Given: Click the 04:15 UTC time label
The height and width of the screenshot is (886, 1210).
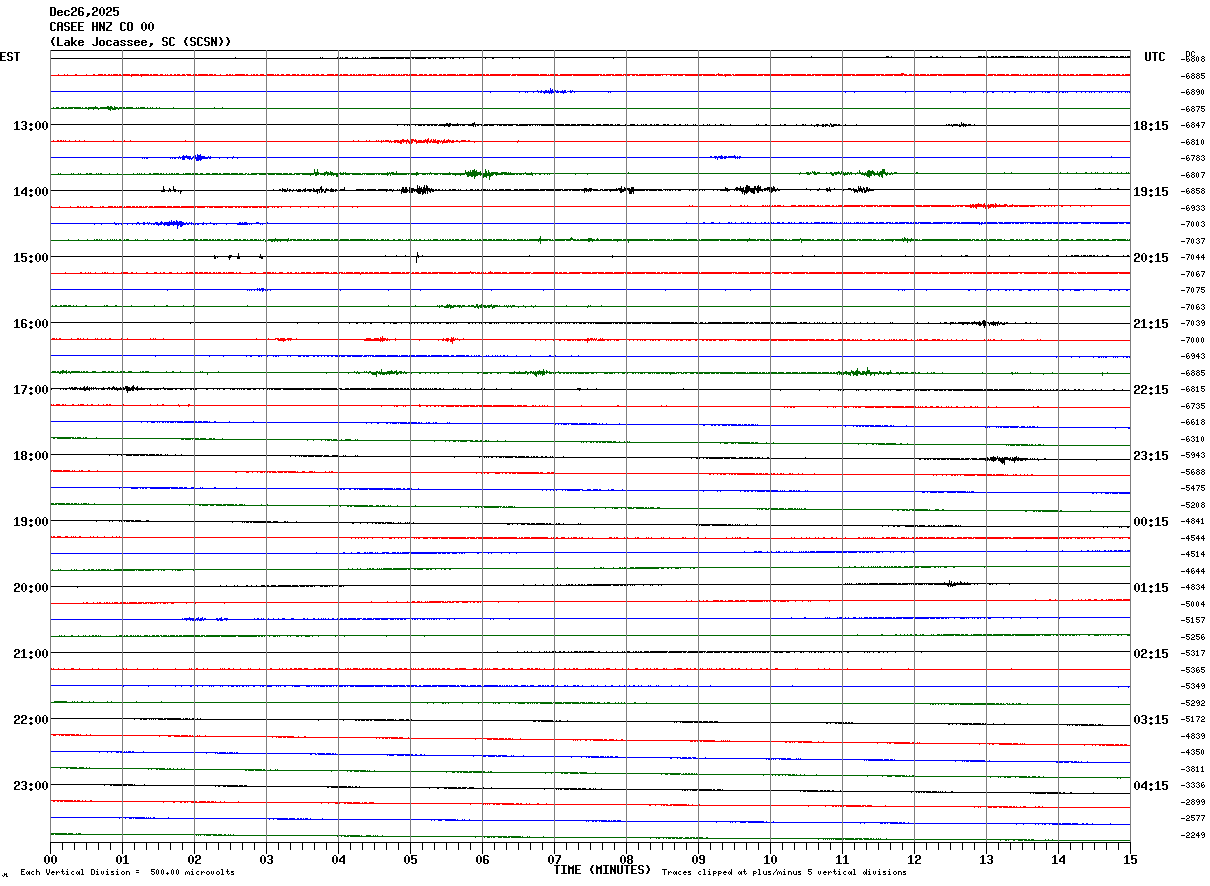Looking at the screenshot, I should tap(1151, 786).
